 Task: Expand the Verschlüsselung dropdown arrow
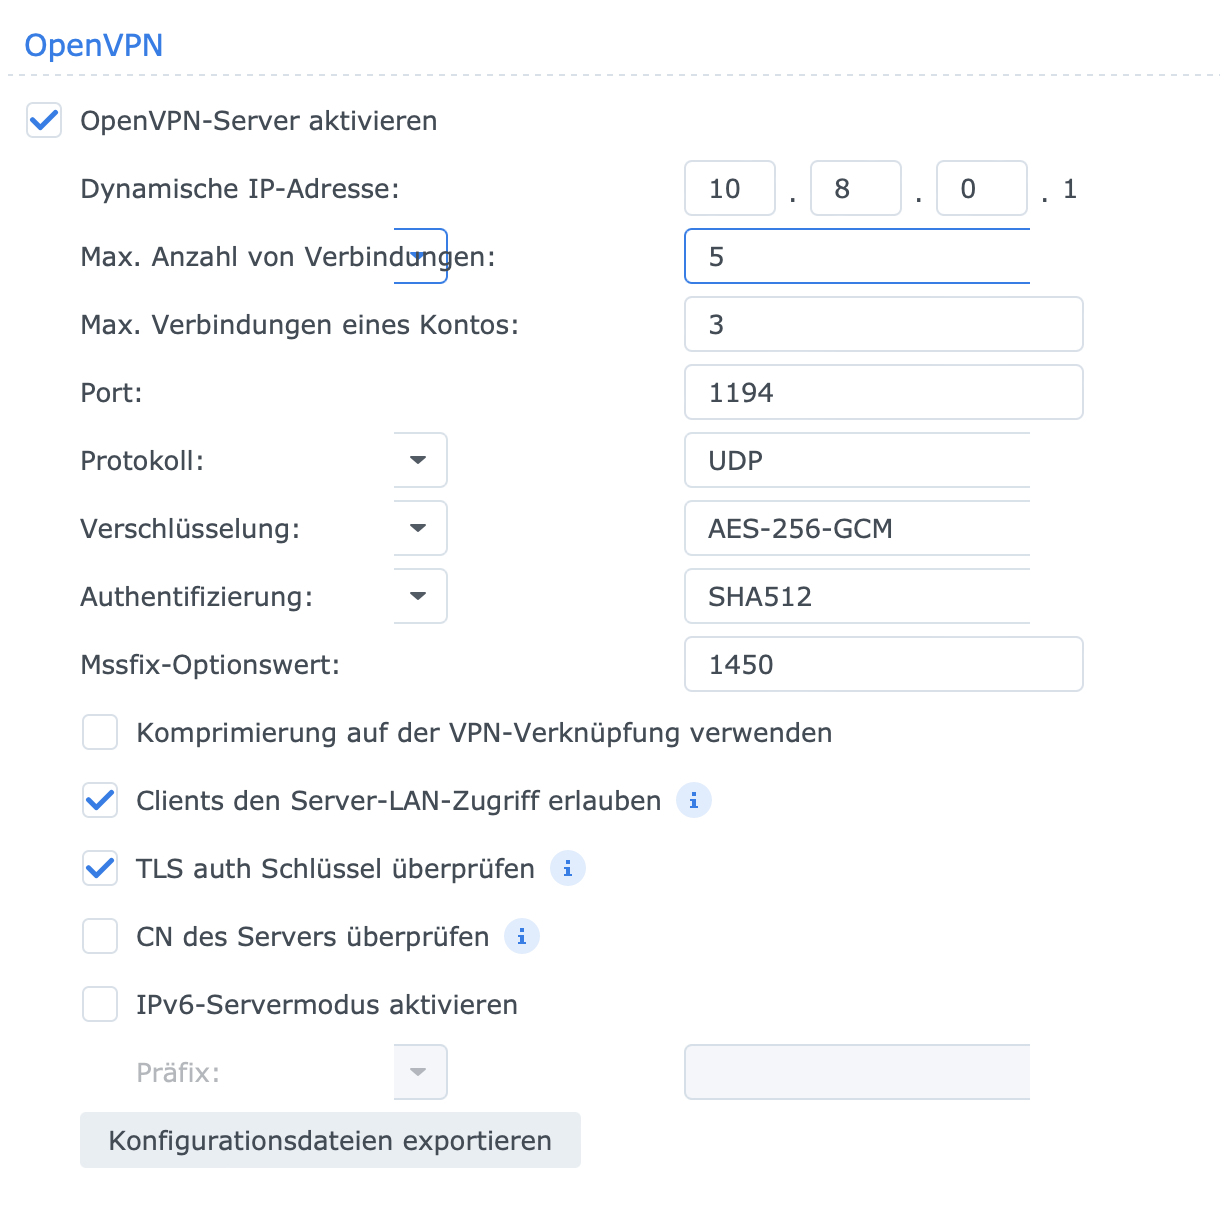pyautogui.click(x=419, y=529)
